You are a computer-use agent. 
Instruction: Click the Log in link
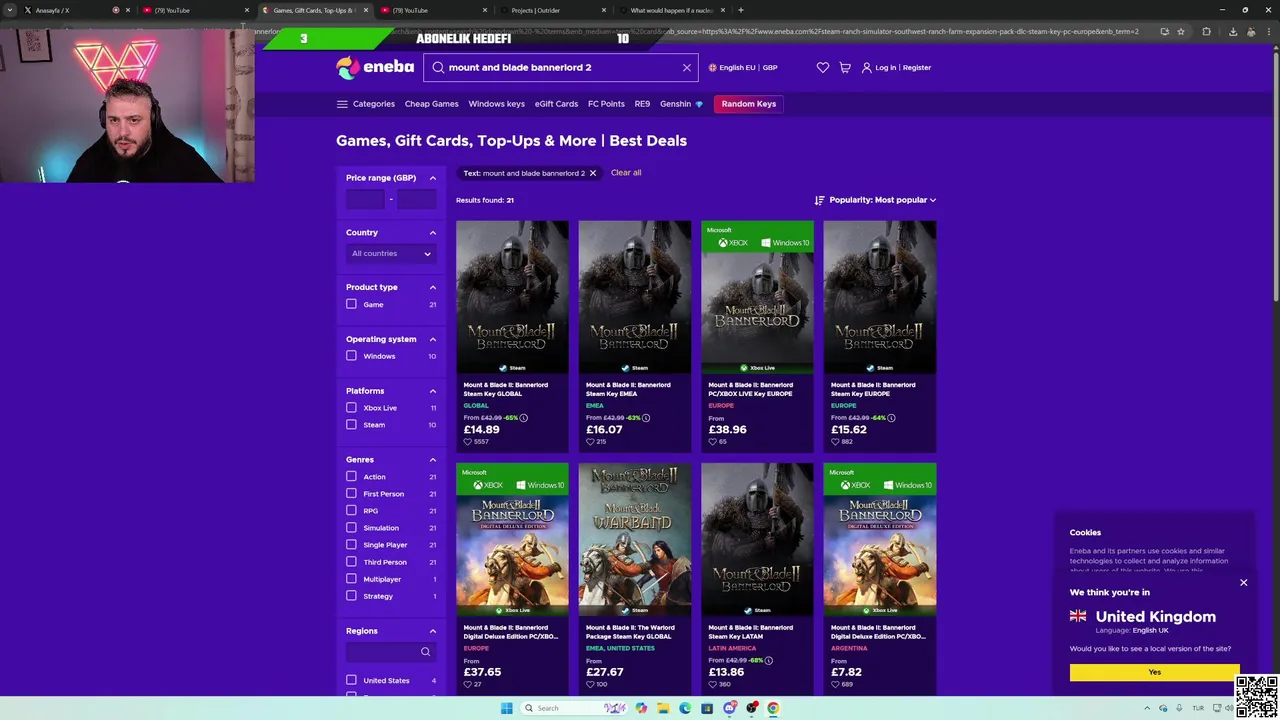886,68
